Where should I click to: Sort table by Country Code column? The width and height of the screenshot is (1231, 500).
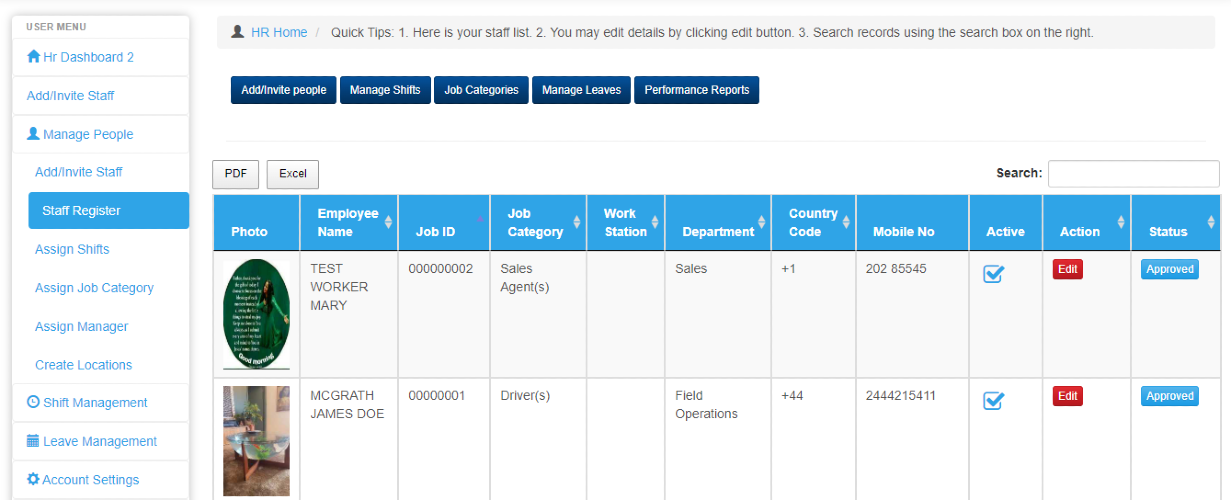tap(814, 222)
